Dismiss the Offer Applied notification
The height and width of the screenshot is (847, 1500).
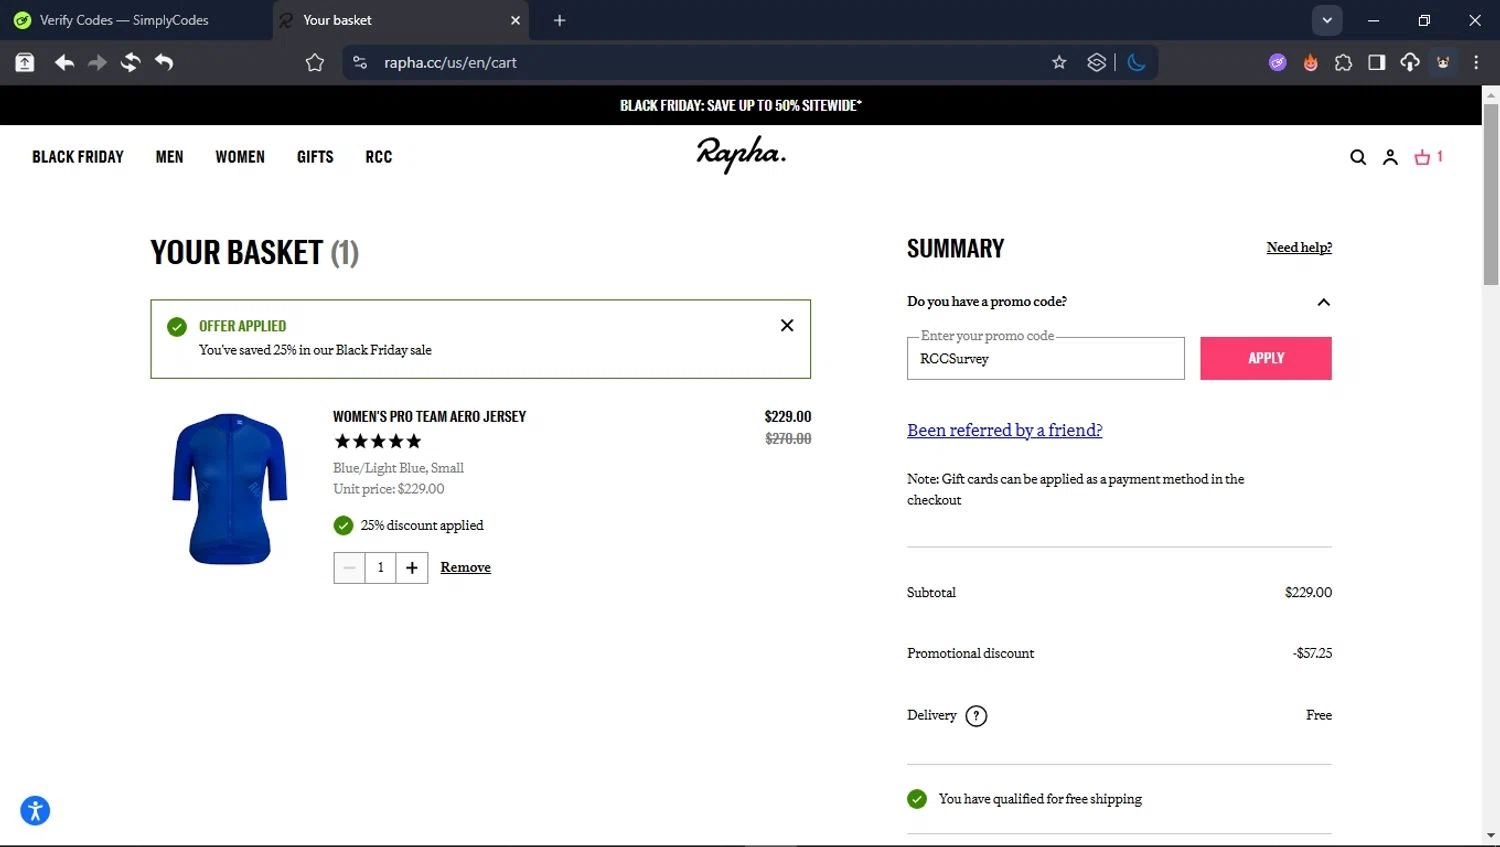coord(787,325)
